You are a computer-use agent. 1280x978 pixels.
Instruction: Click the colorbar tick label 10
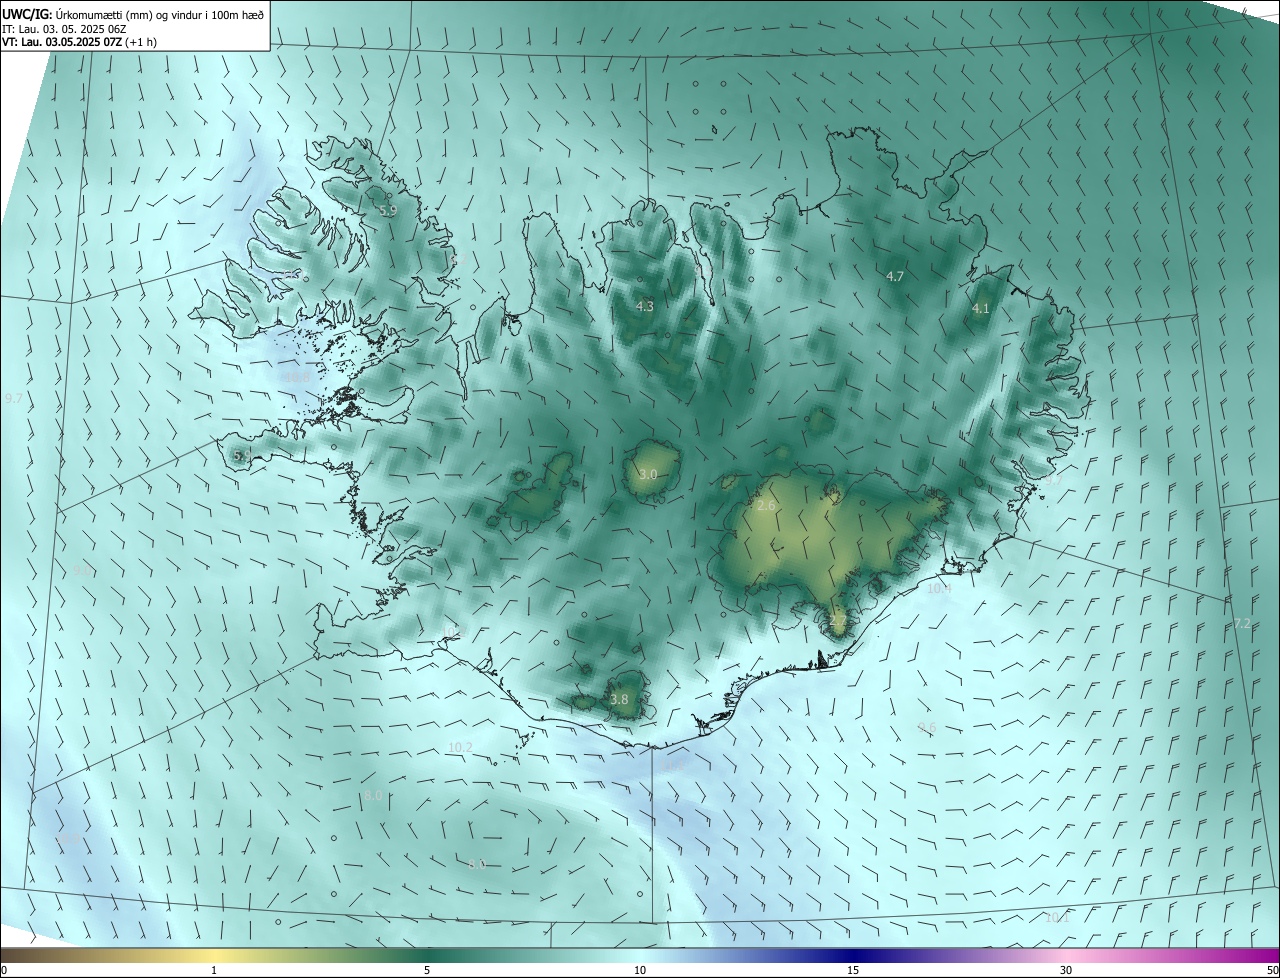[x=640, y=970]
